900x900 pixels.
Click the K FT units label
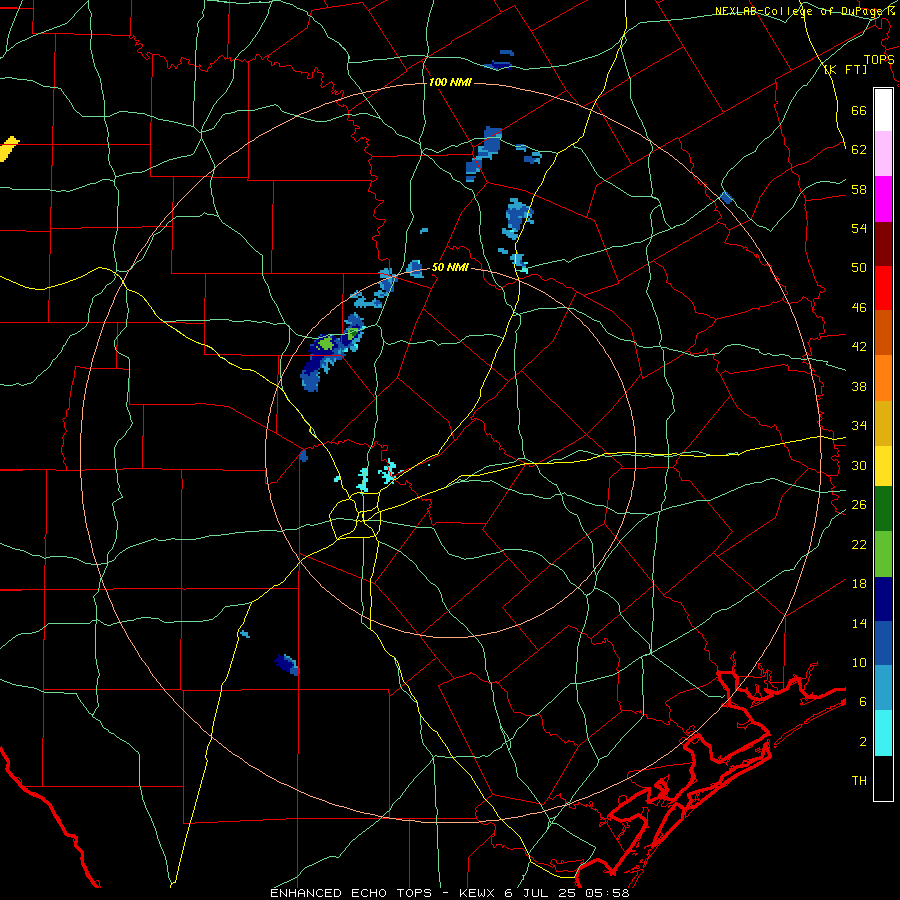[845, 70]
